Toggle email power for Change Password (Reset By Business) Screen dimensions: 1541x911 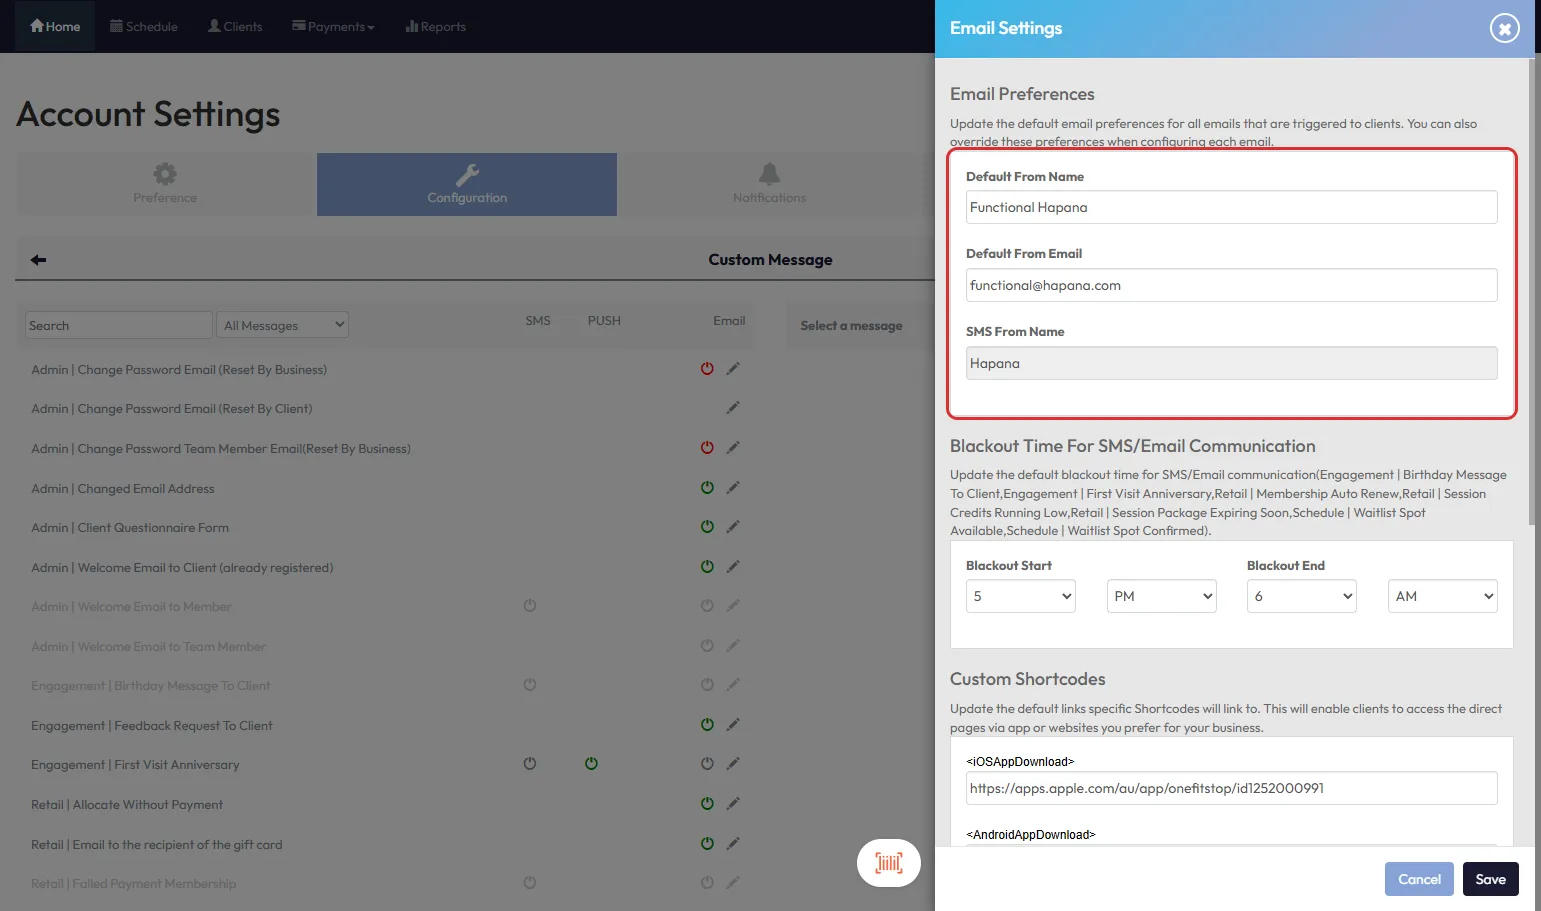pyautogui.click(x=707, y=369)
